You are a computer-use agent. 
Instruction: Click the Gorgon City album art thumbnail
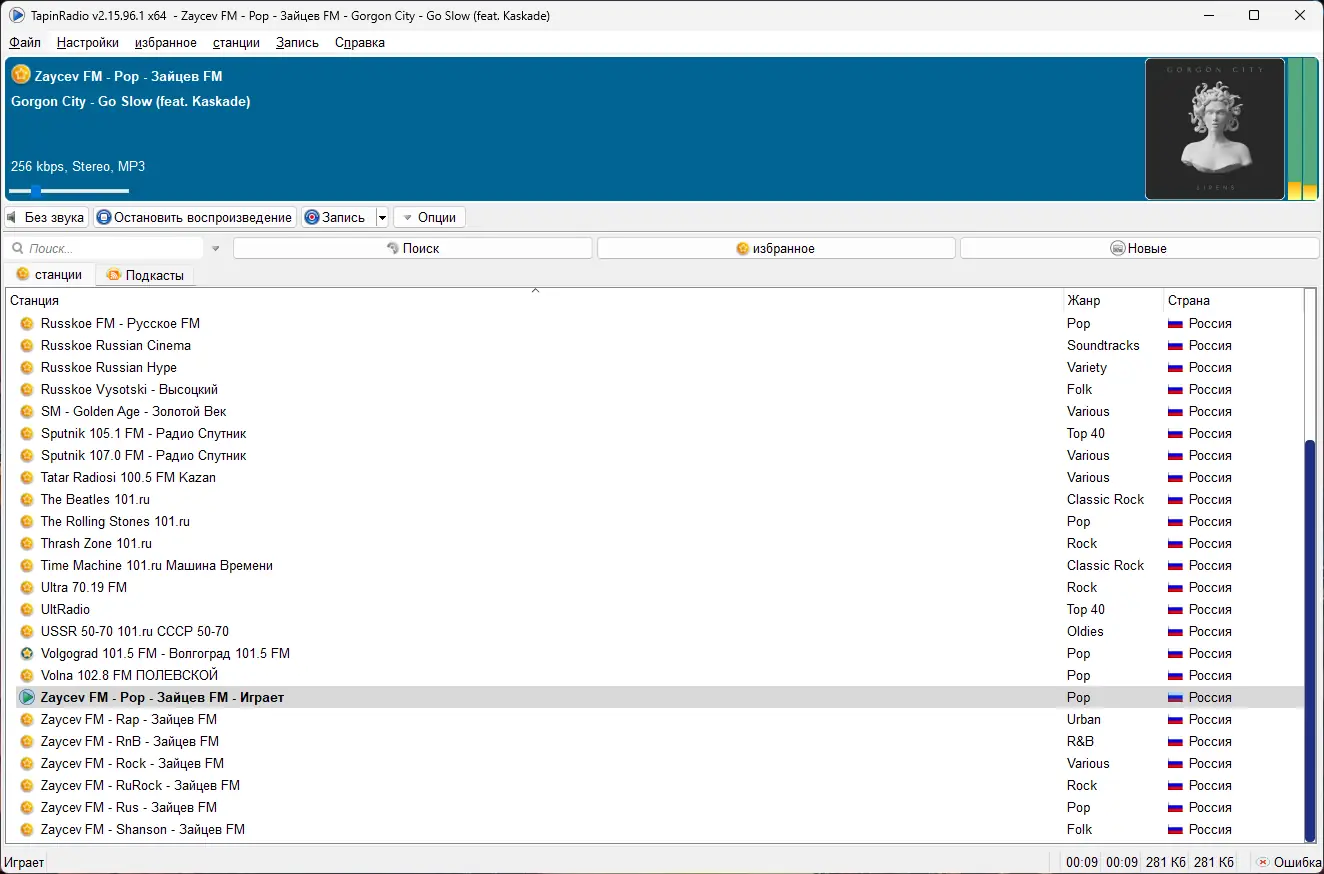[x=1215, y=129]
